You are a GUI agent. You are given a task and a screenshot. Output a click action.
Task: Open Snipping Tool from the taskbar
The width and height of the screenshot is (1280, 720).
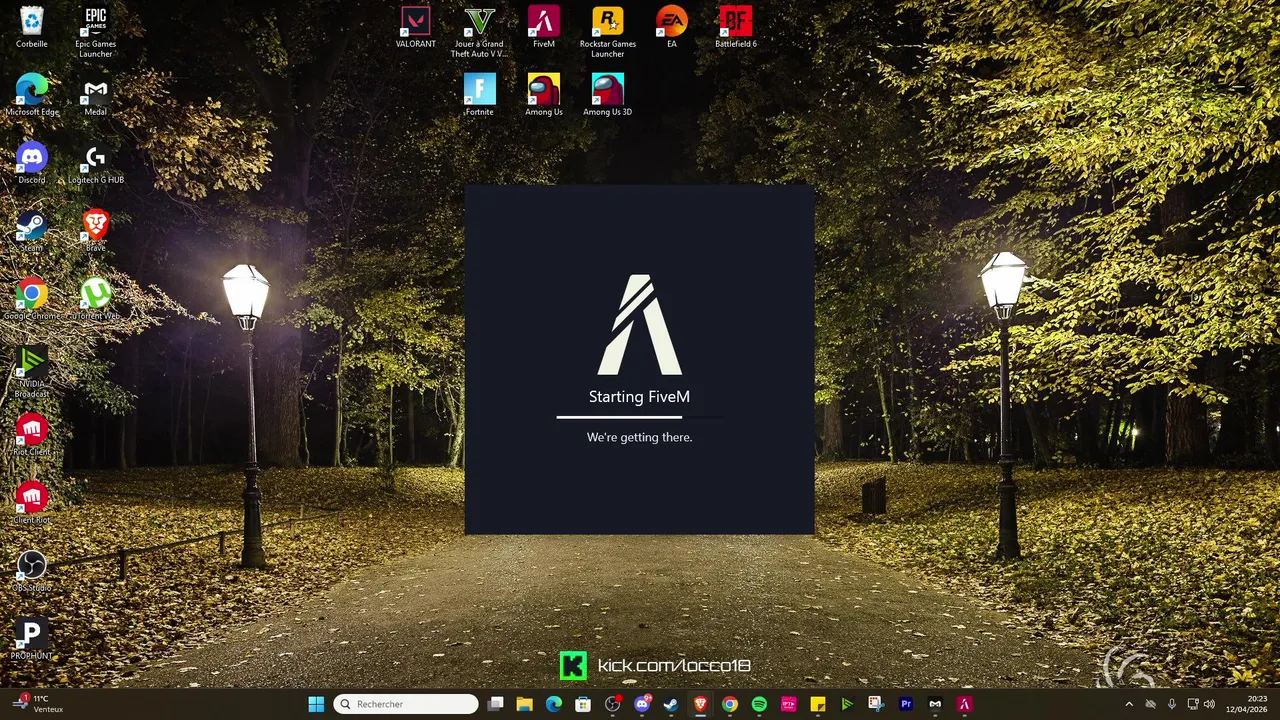pyautogui.click(x=876, y=704)
